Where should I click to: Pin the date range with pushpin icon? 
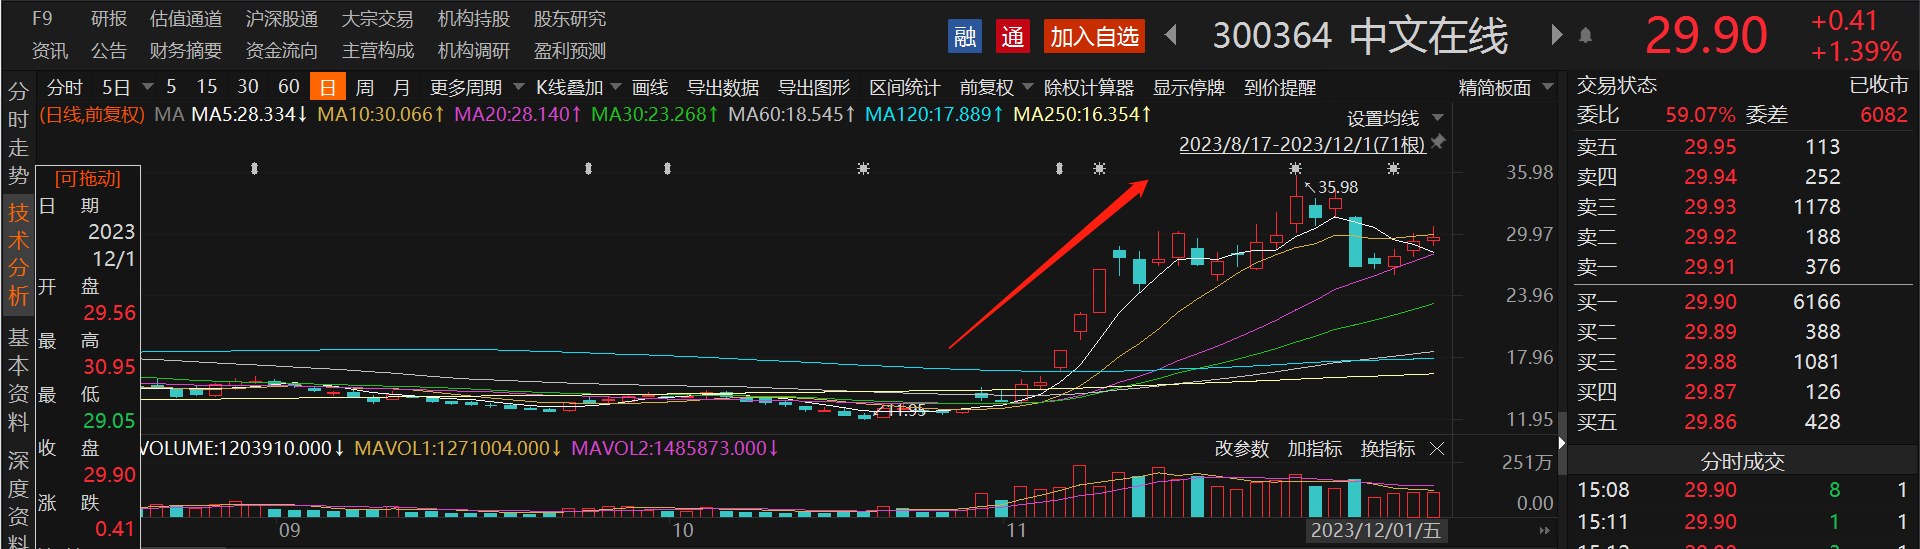[1438, 143]
